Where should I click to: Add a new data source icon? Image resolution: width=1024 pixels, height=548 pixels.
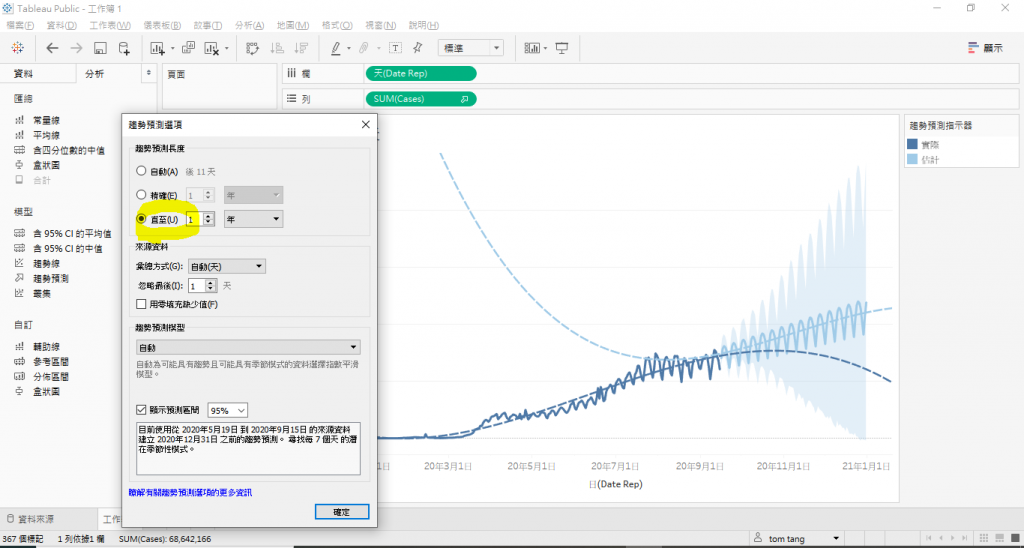pos(123,48)
